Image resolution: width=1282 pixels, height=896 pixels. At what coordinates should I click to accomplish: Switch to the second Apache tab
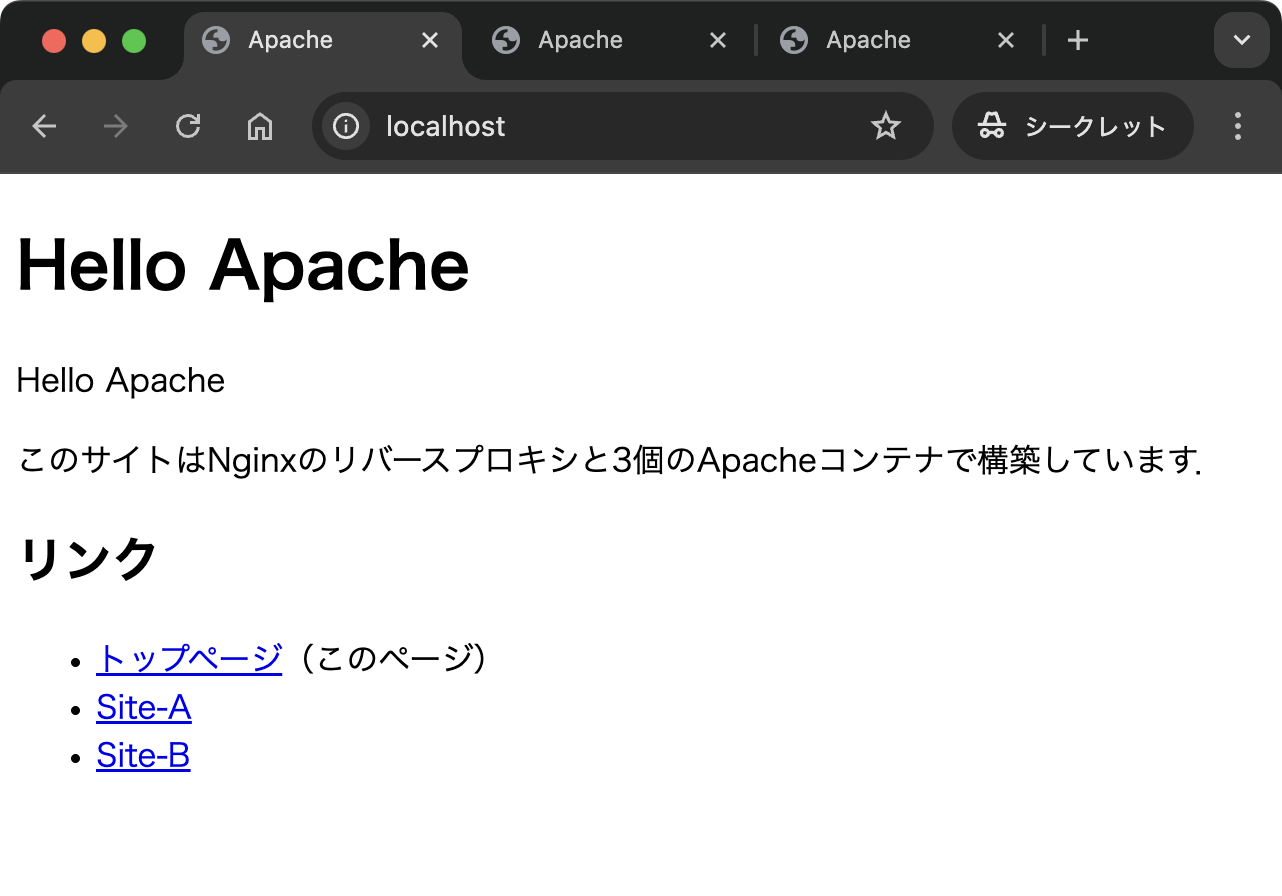[580, 40]
